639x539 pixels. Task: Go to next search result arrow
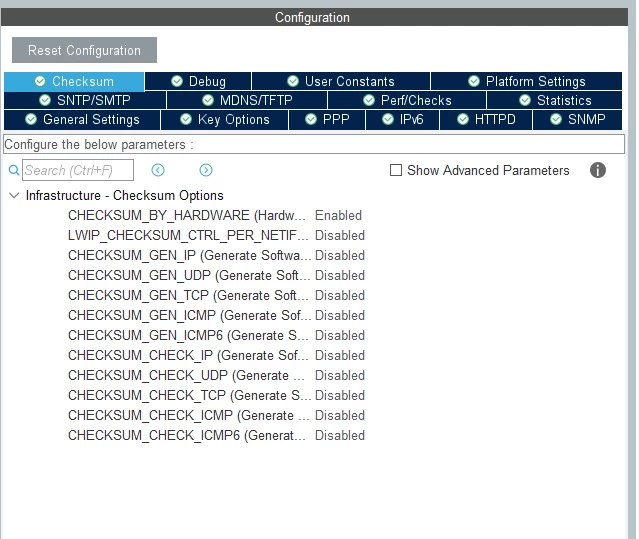coord(206,170)
